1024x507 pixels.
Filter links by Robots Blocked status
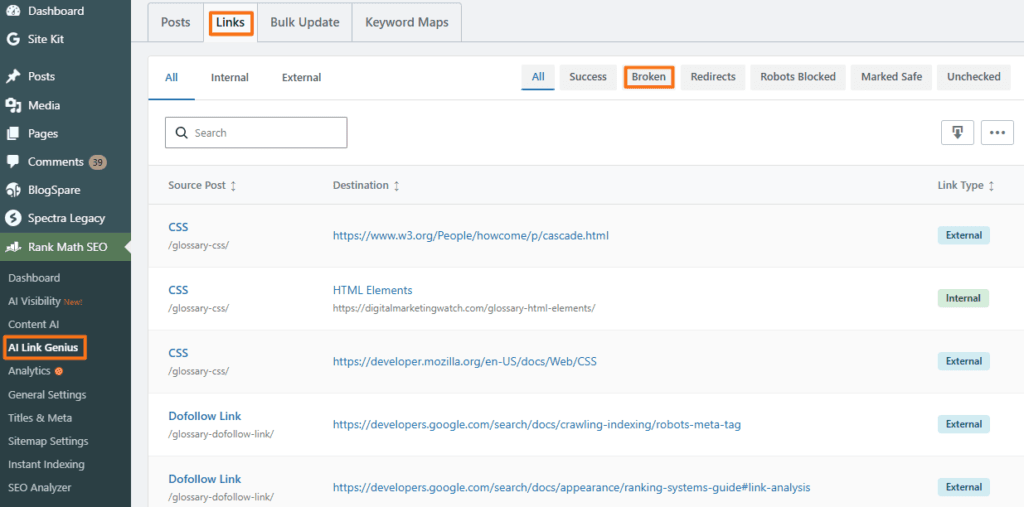coord(797,76)
